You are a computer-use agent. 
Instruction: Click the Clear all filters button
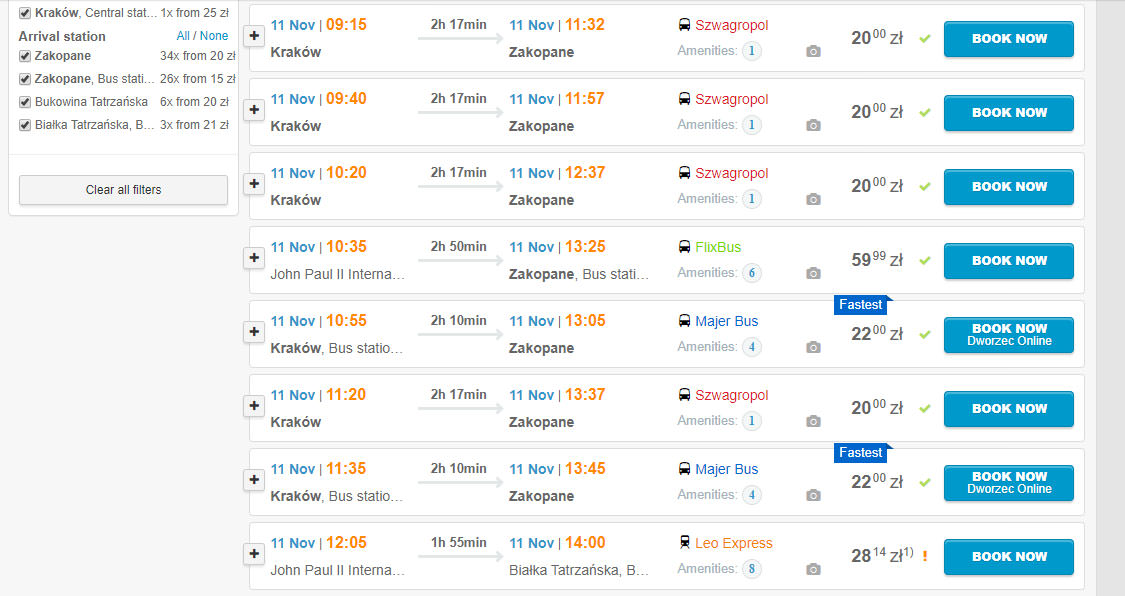[123, 190]
